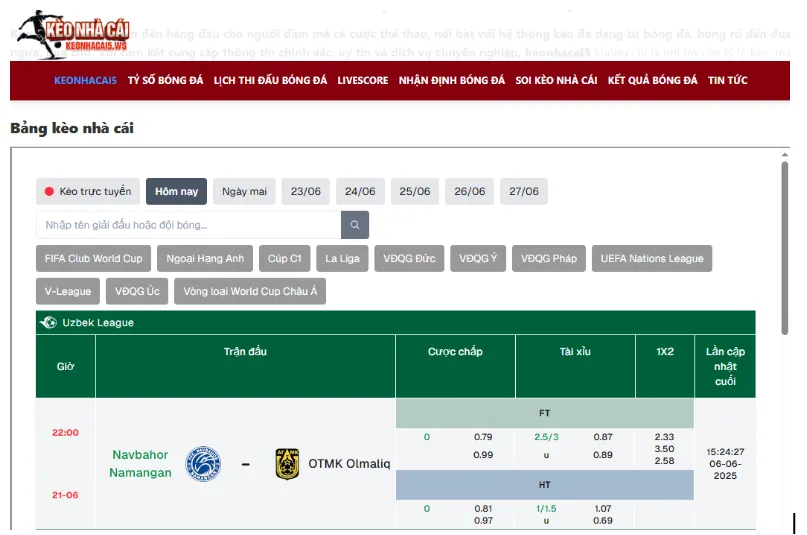
Task: Click the OTMK Olmaliq club crest
Action: [287, 463]
